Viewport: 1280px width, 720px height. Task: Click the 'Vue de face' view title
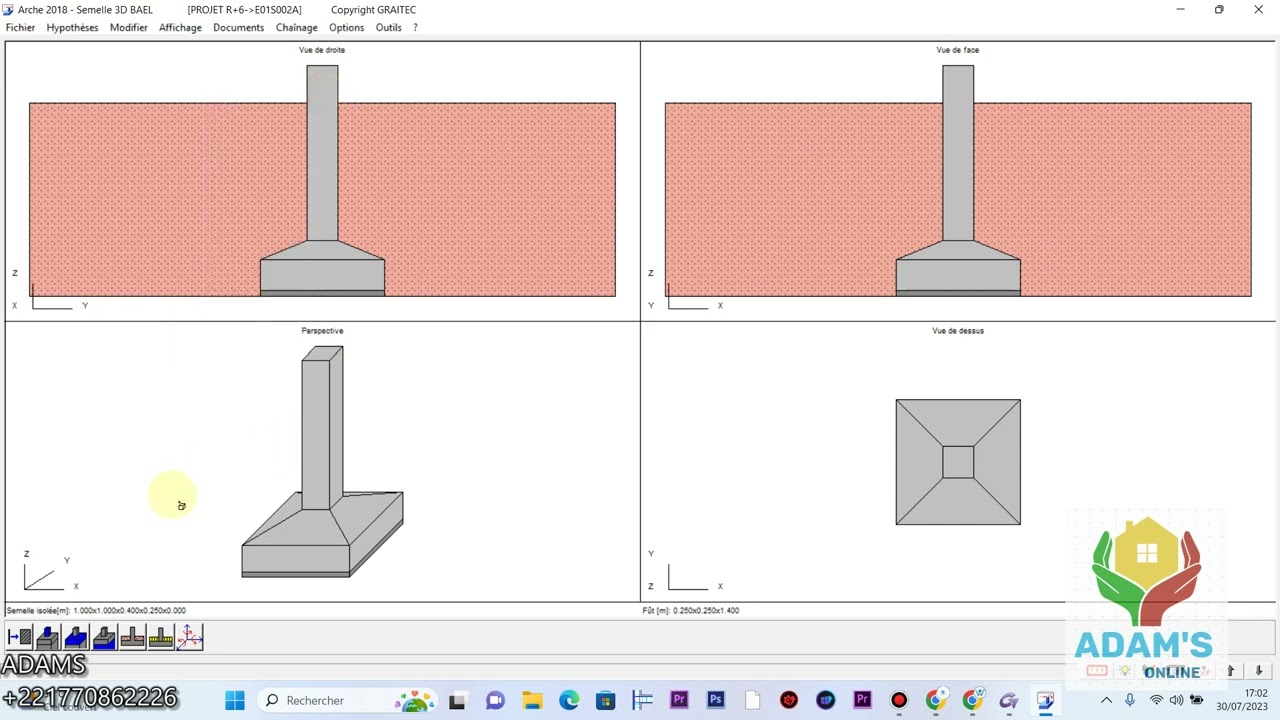coord(958,50)
